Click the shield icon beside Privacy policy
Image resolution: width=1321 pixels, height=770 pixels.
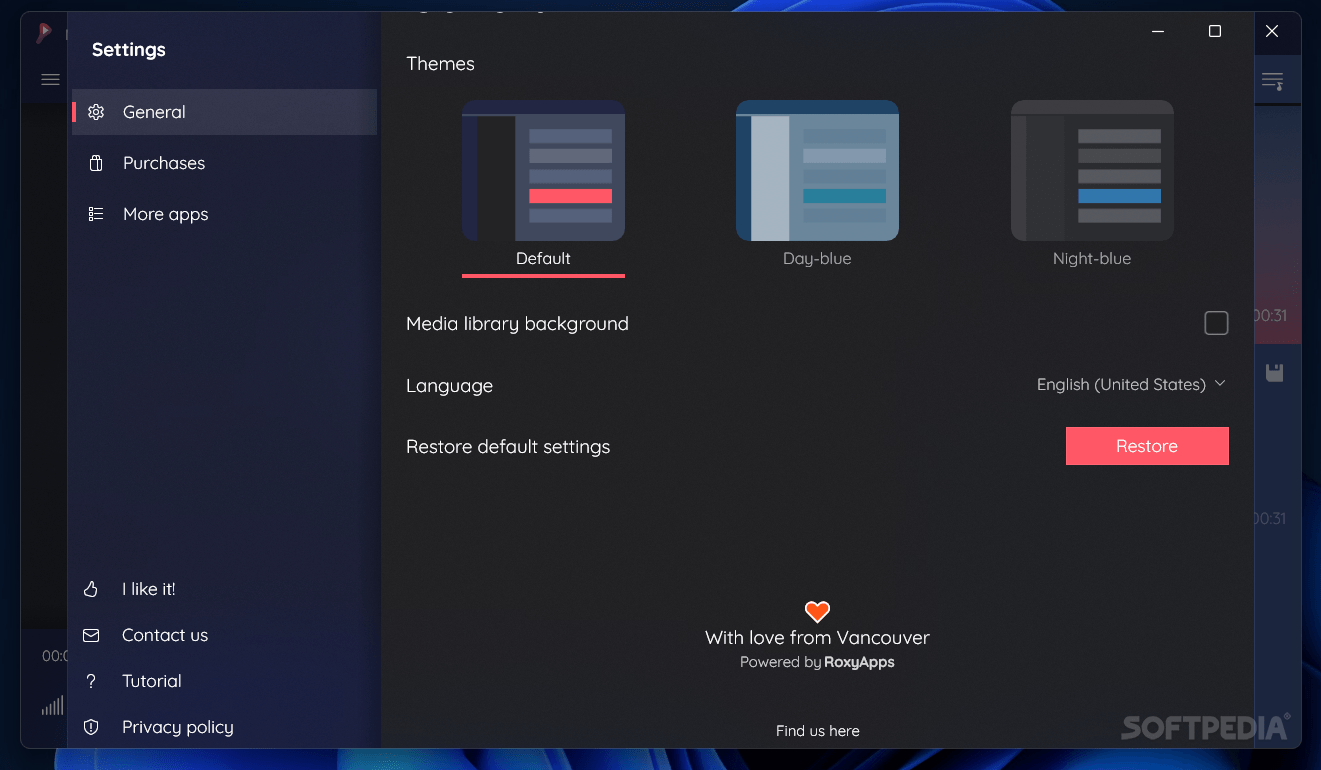coord(90,727)
